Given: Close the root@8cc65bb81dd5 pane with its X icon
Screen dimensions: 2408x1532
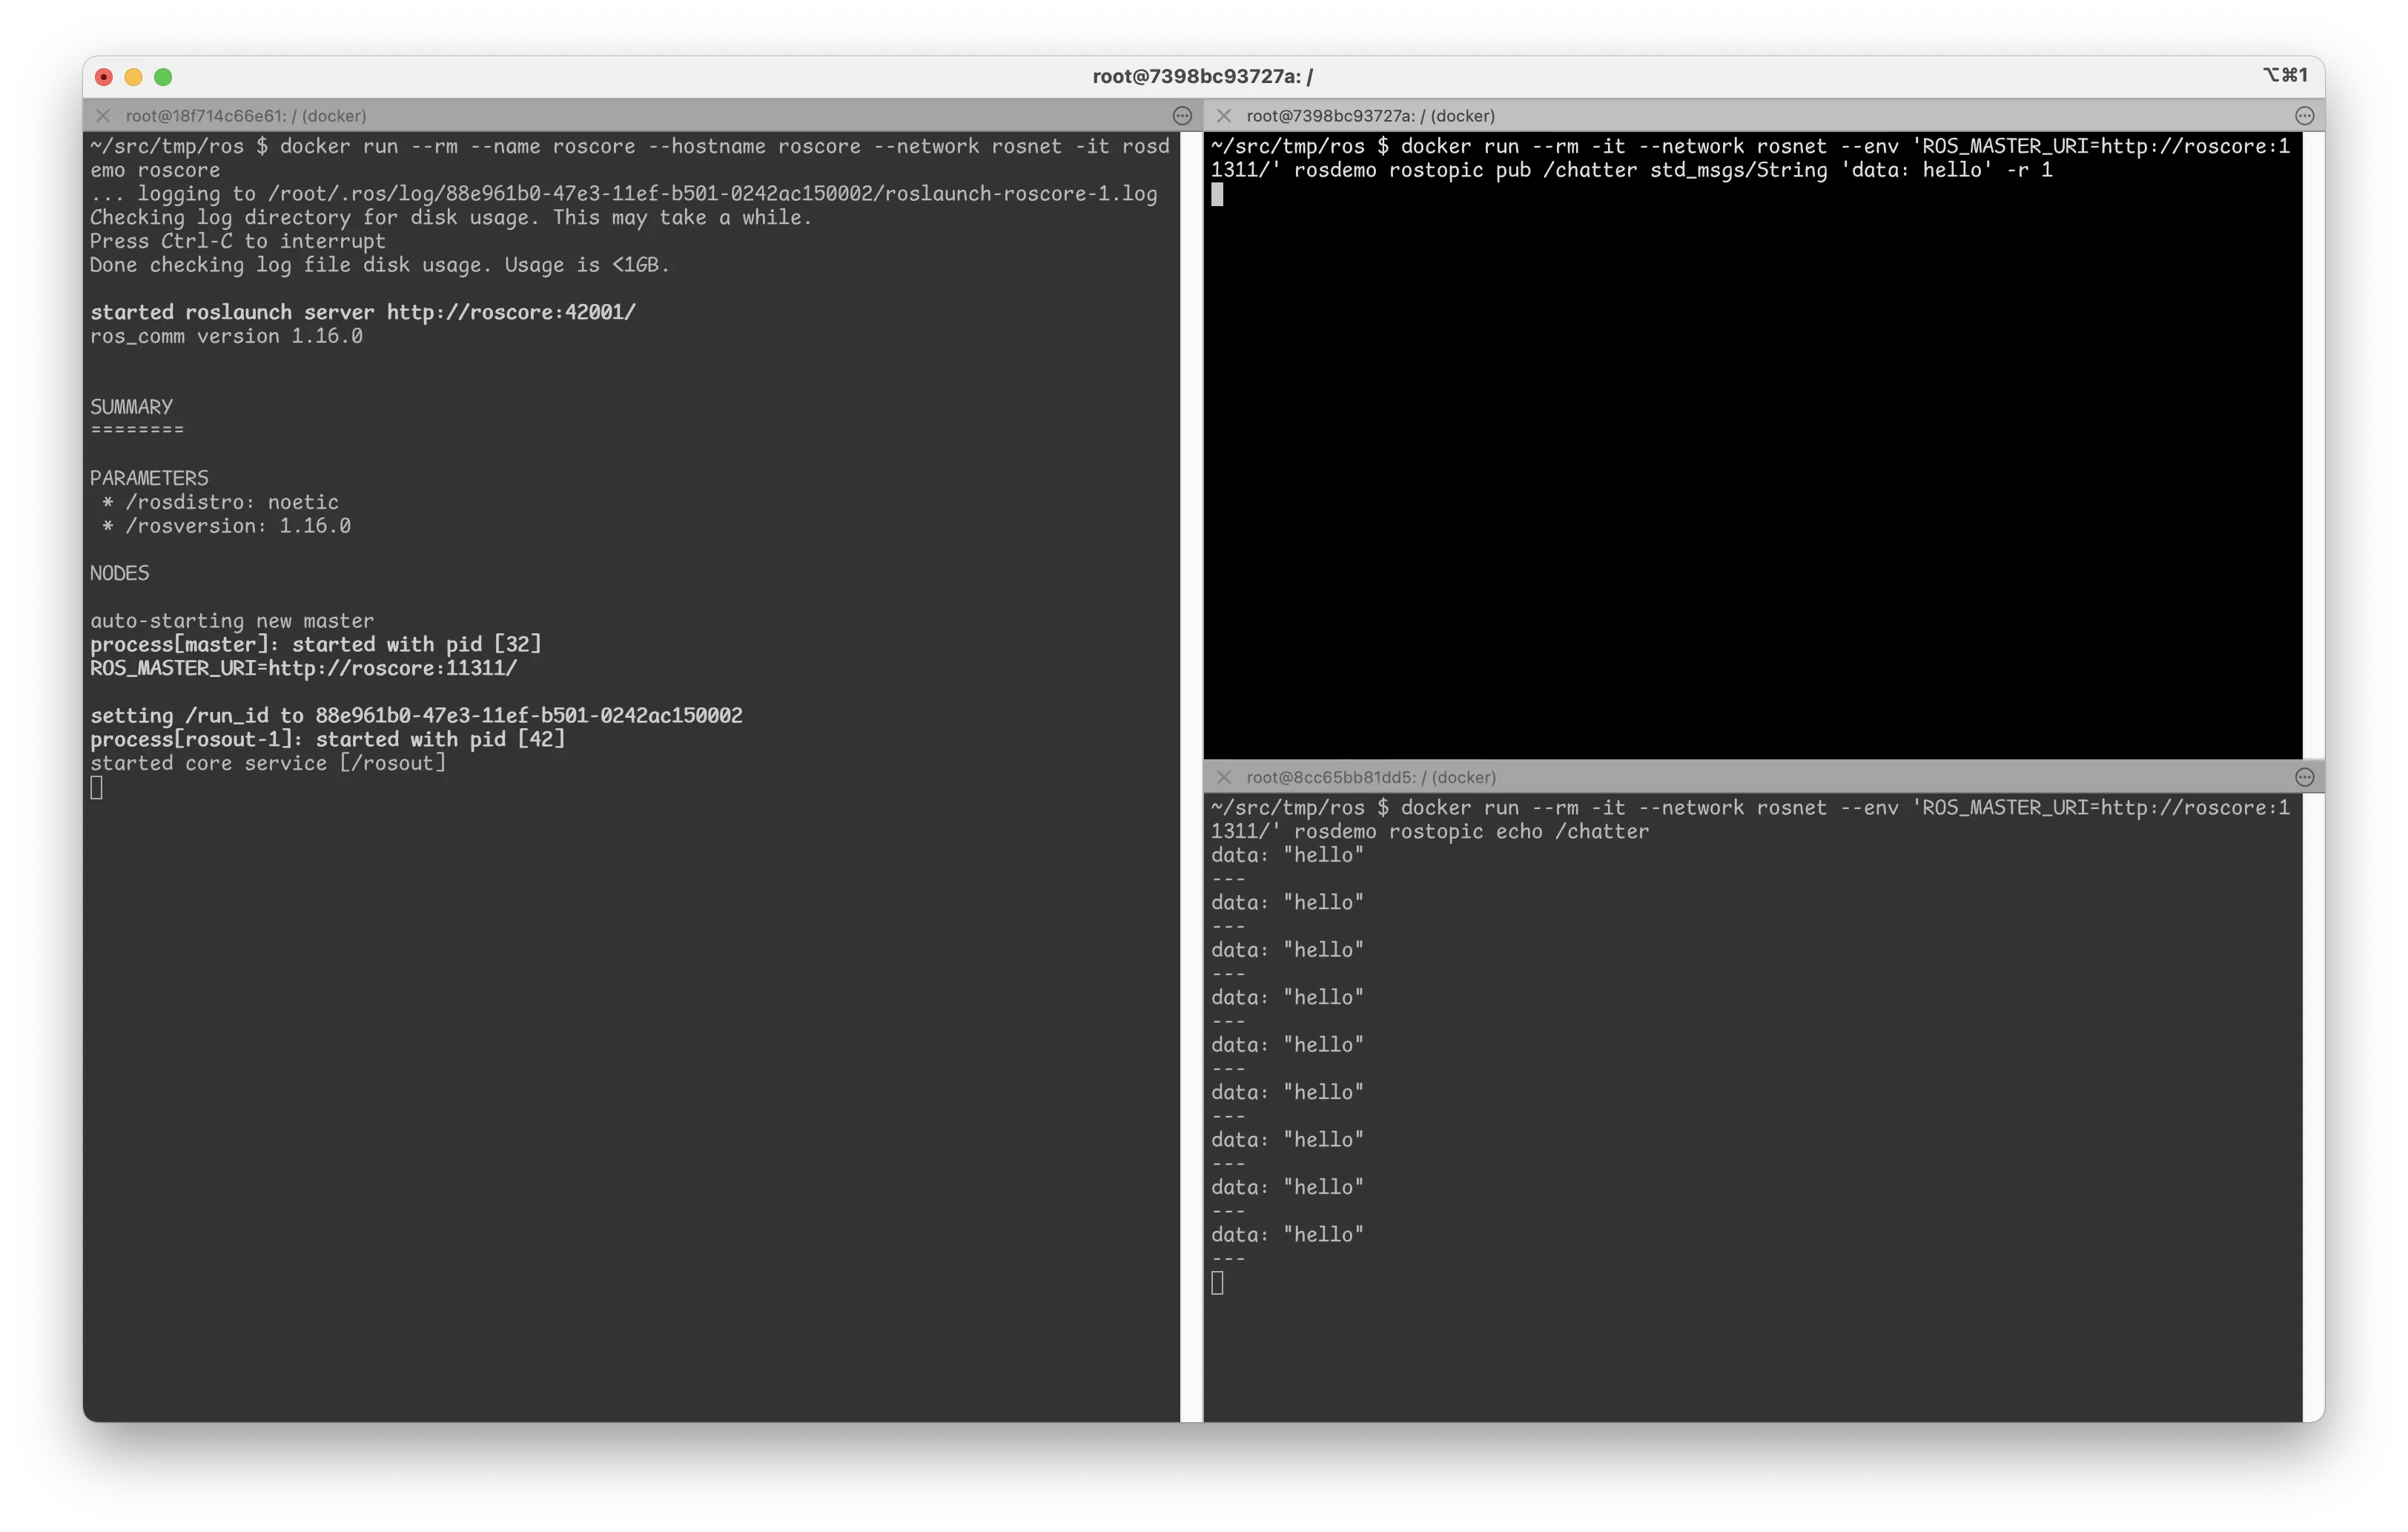Looking at the screenshot, I should click(x=1224, y=777).
